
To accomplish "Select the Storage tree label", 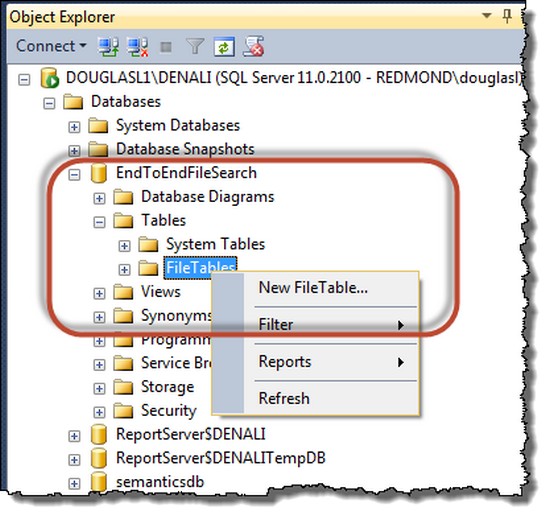I will coord(167,387).
